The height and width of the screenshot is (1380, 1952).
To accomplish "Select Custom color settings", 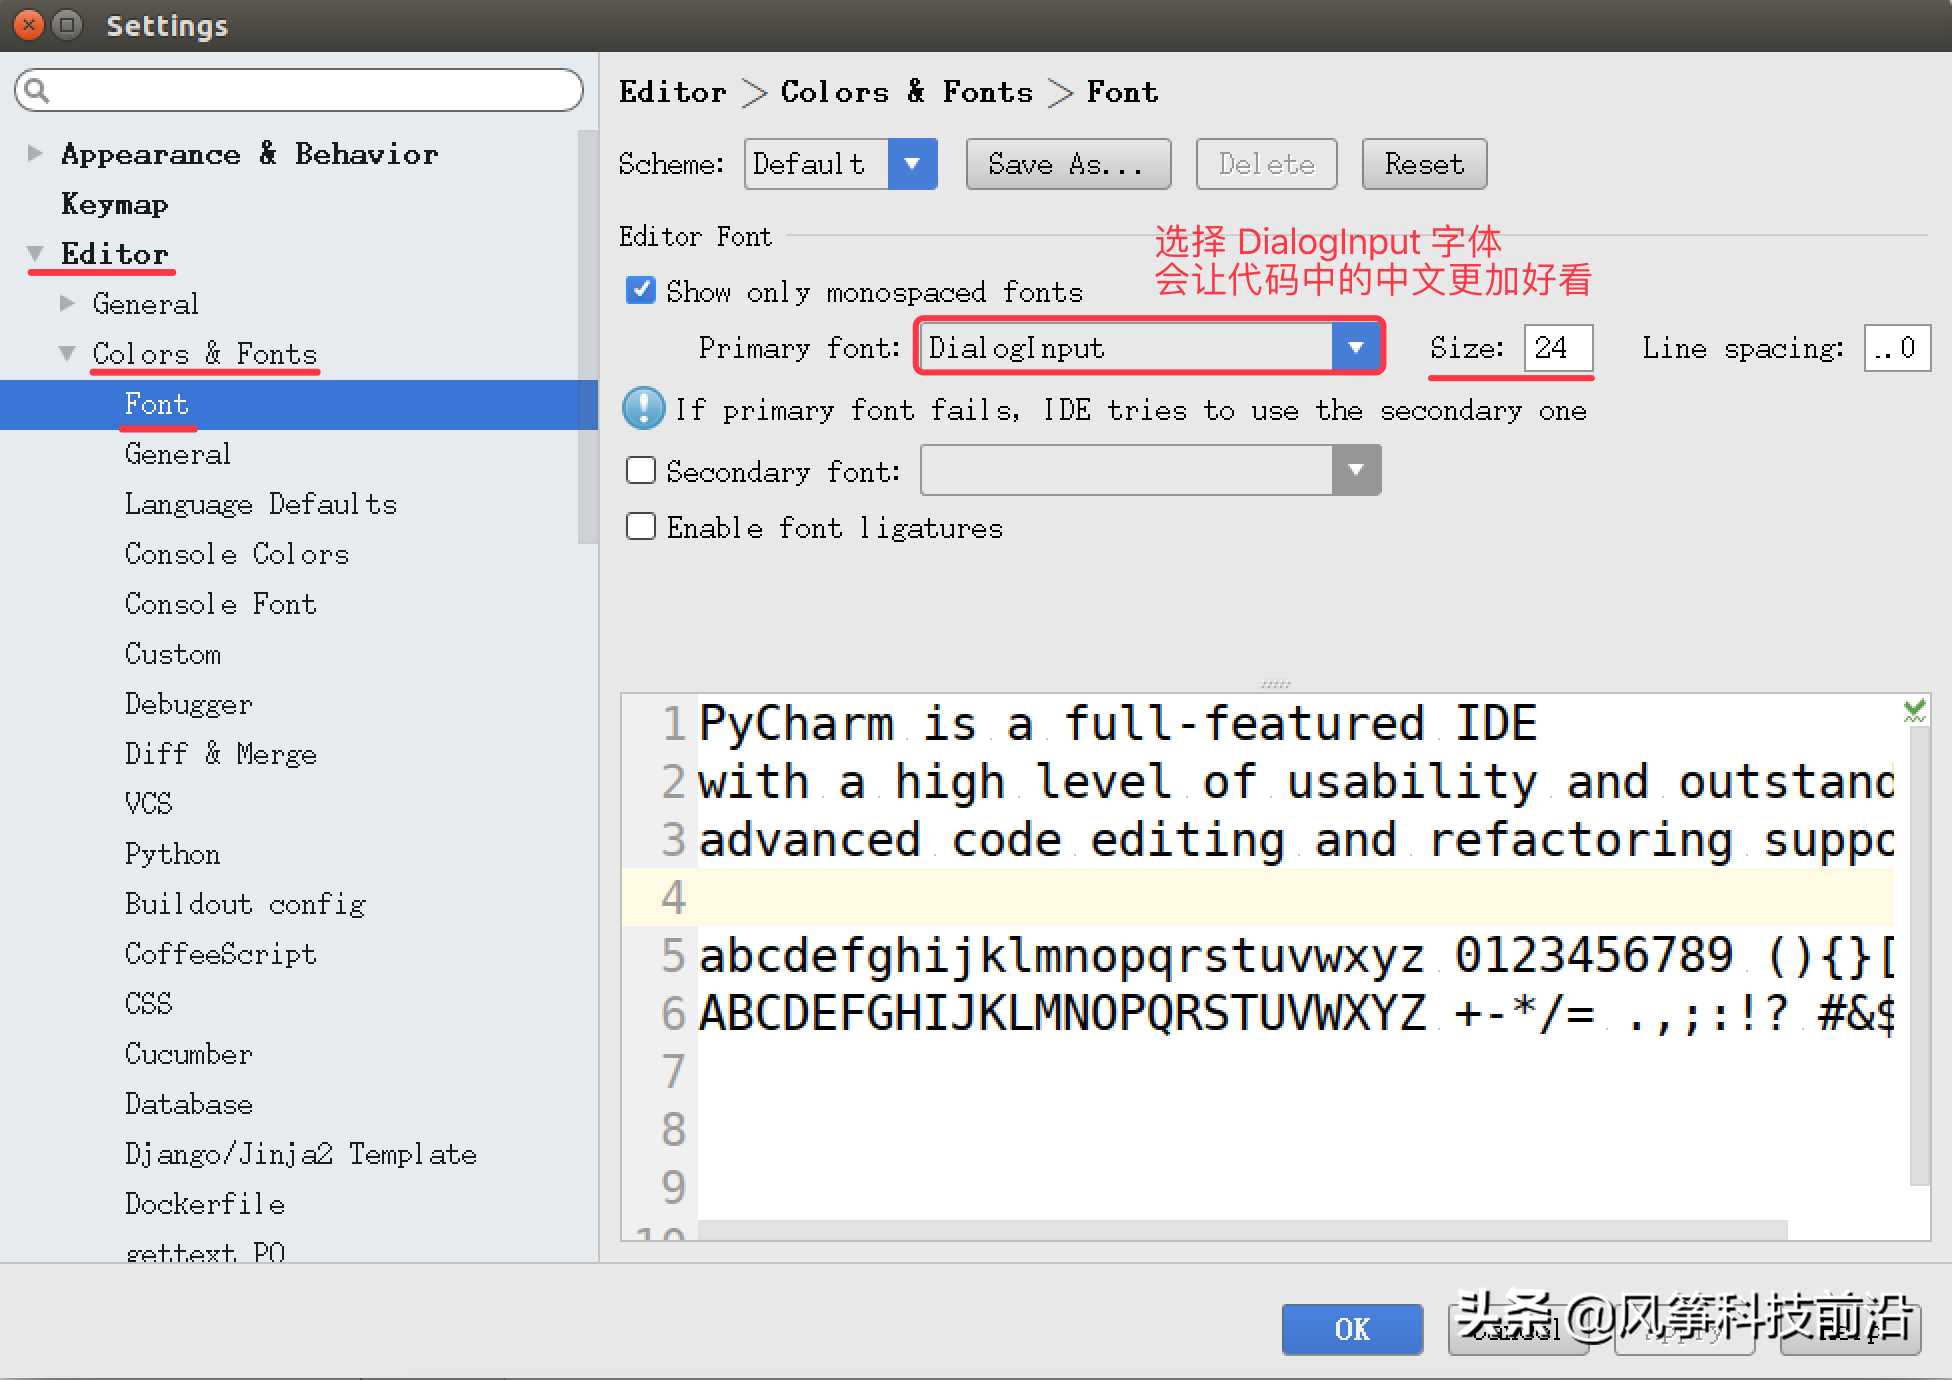I will click(x=172, y=654).
